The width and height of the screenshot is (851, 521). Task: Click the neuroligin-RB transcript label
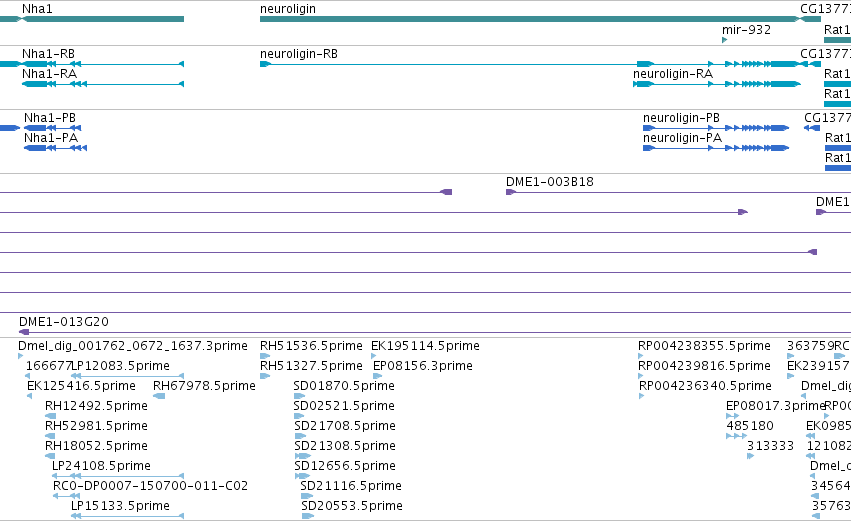pyautogui.click(x=299, y=54)
